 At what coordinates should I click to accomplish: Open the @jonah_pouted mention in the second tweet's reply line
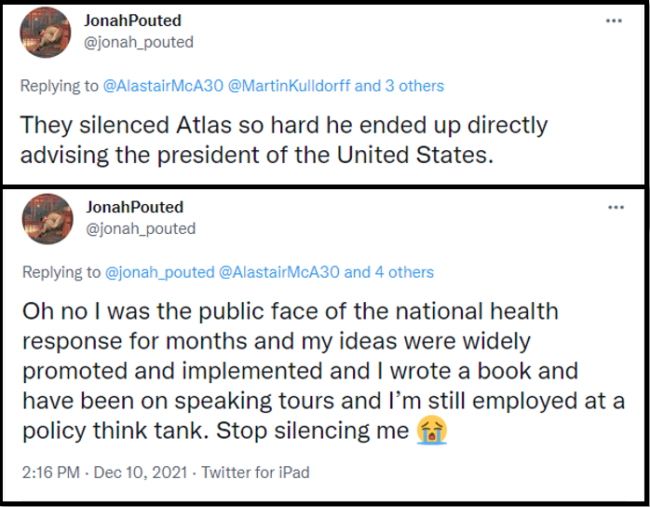pos(158,272)
